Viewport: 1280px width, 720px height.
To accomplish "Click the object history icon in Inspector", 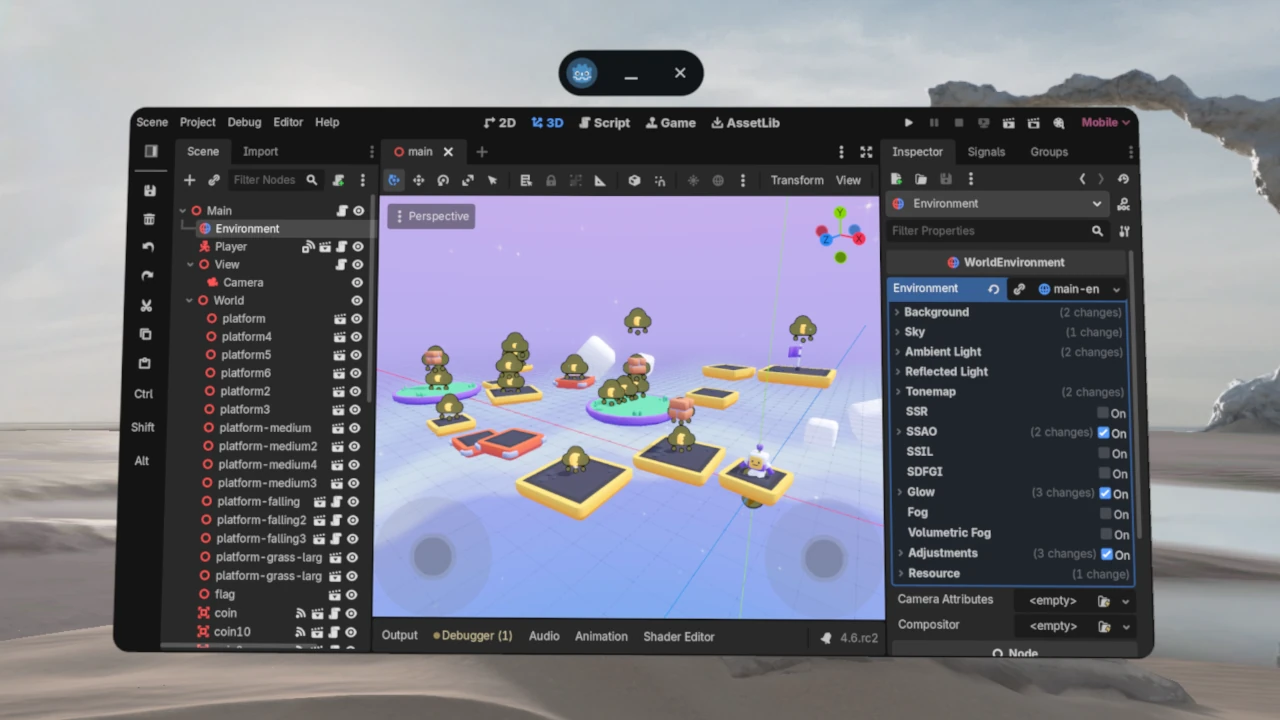I will tap(1123, 179).
